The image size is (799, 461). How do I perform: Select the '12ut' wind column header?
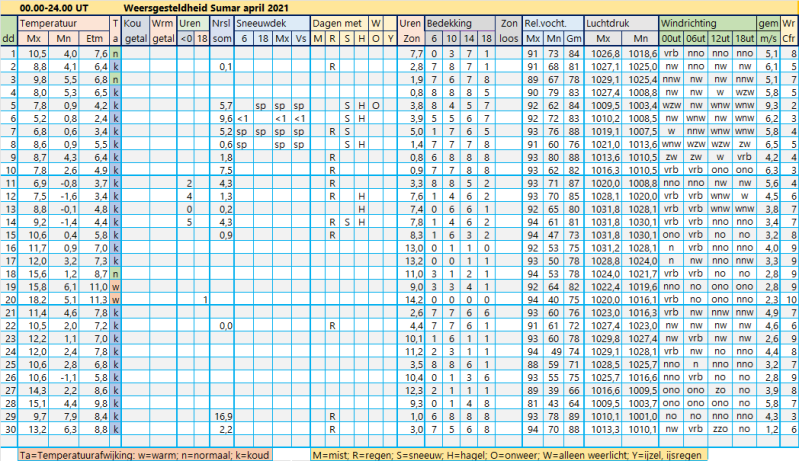point(720,38)
